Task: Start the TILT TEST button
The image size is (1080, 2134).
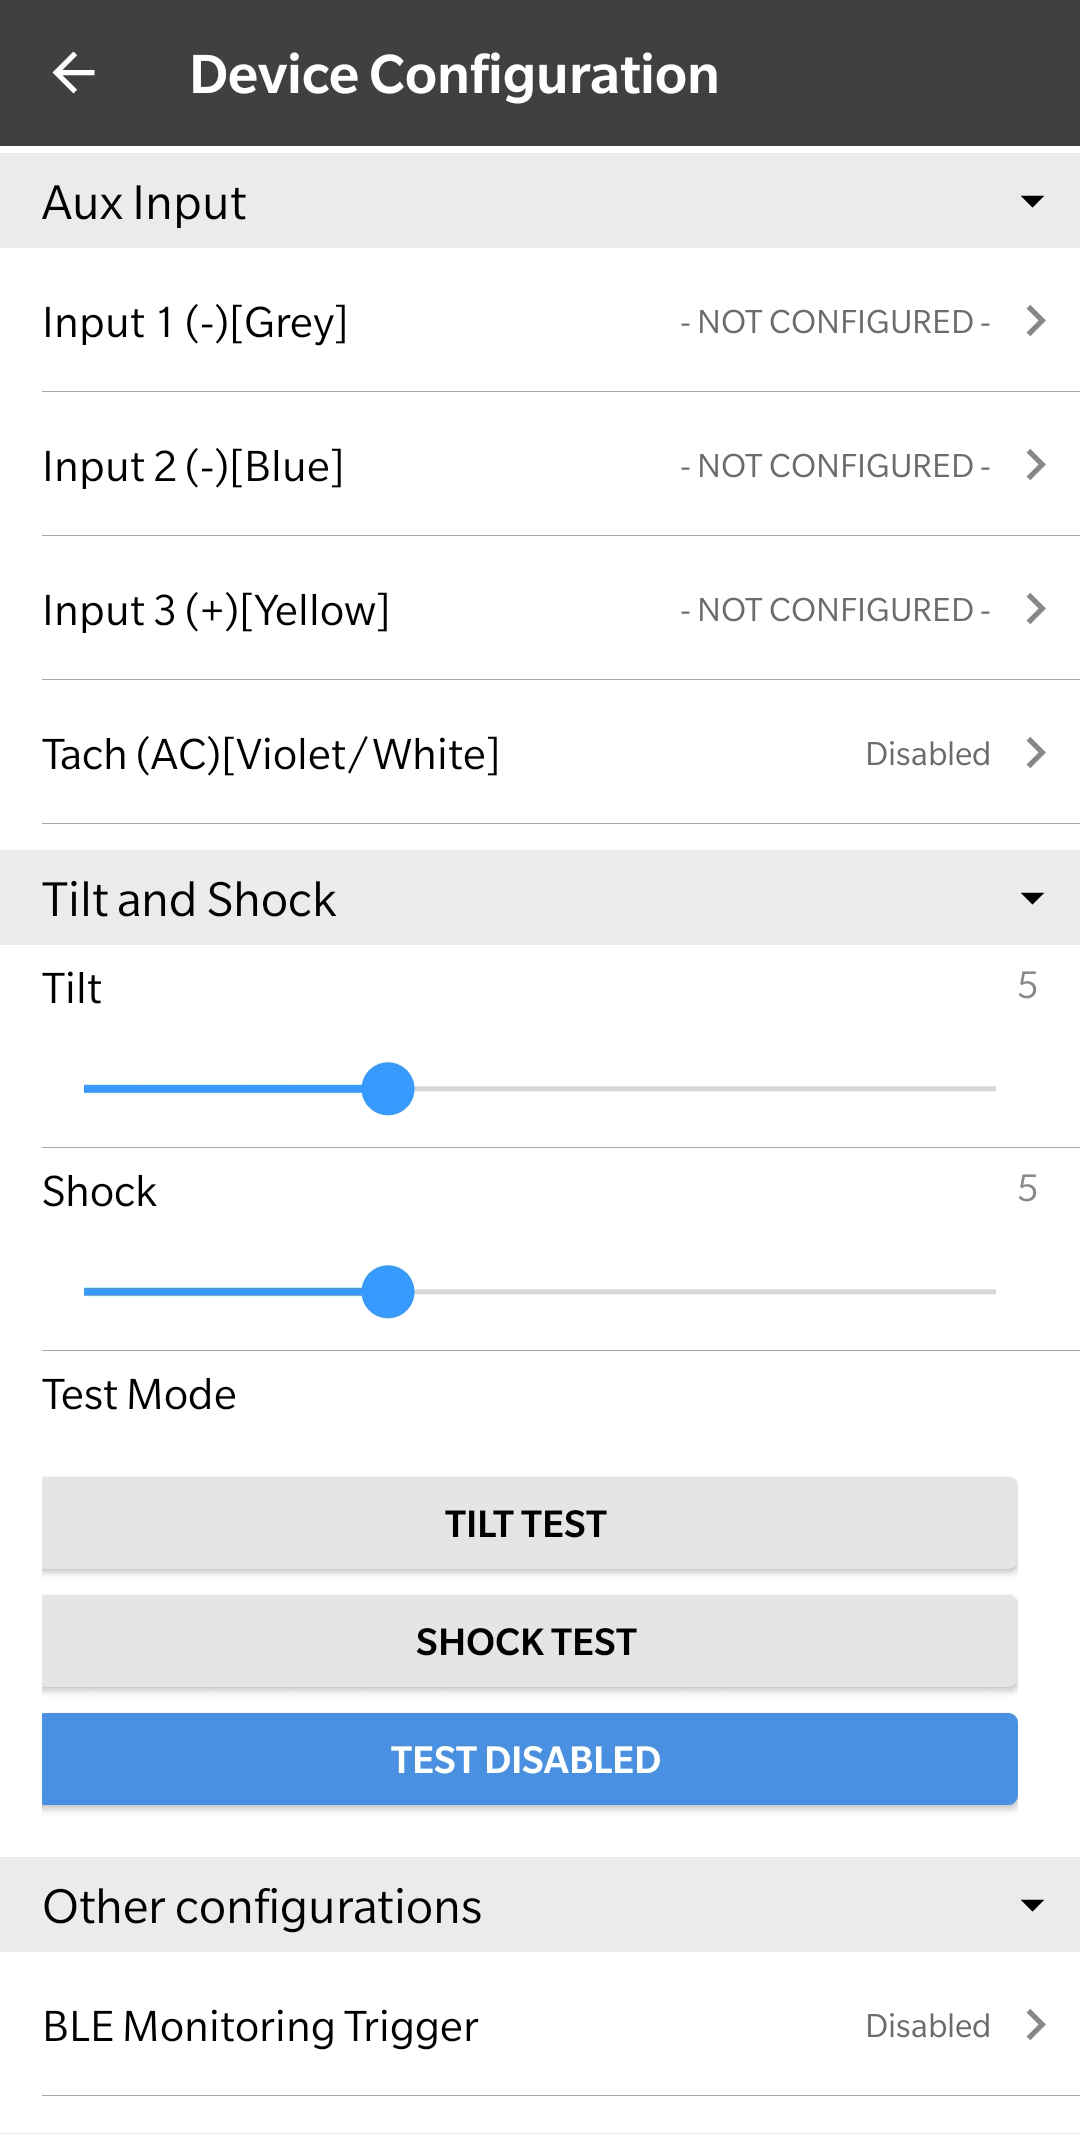Action: tap(529, 1524)
